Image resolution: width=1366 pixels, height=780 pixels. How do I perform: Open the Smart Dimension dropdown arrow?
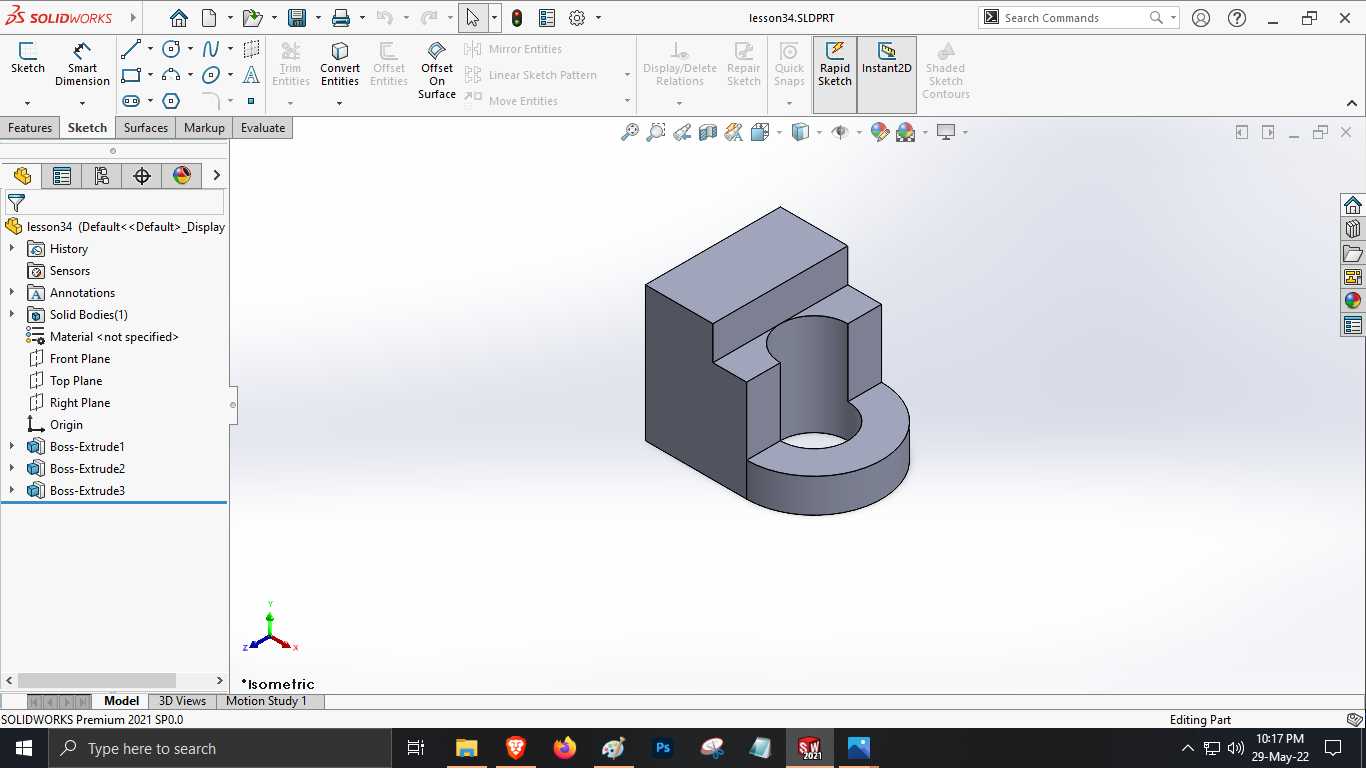click(82, 103)
